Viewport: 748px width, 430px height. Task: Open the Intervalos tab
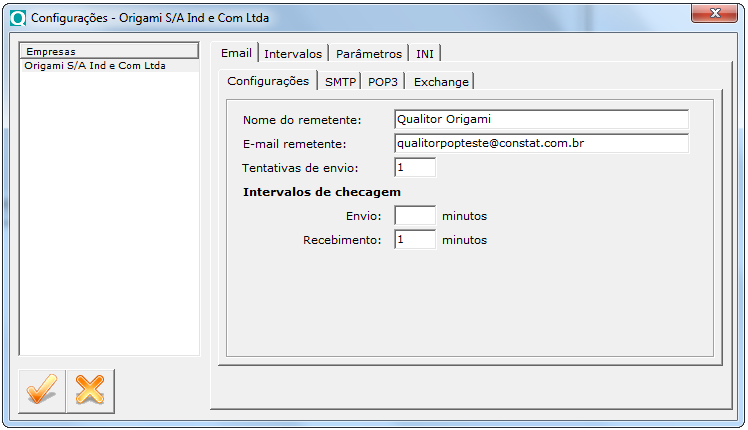293,54
